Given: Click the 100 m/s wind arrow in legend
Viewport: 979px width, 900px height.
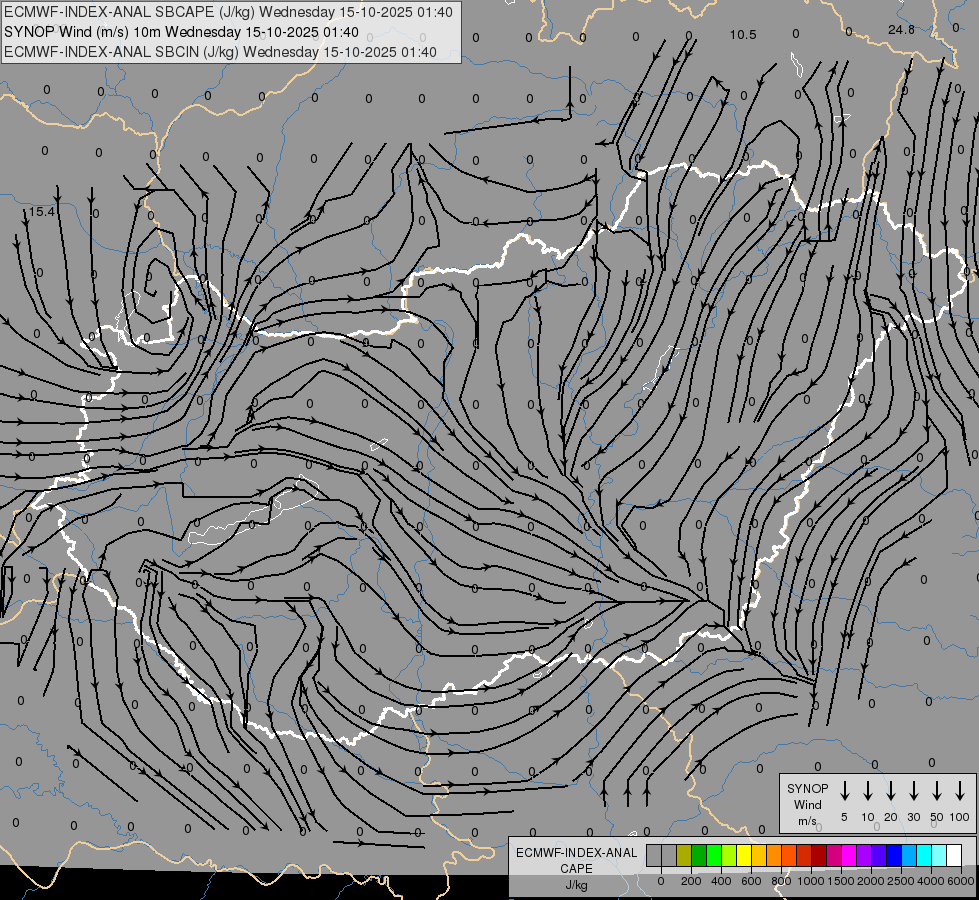Looking at the screenshot, I should 960,790.
